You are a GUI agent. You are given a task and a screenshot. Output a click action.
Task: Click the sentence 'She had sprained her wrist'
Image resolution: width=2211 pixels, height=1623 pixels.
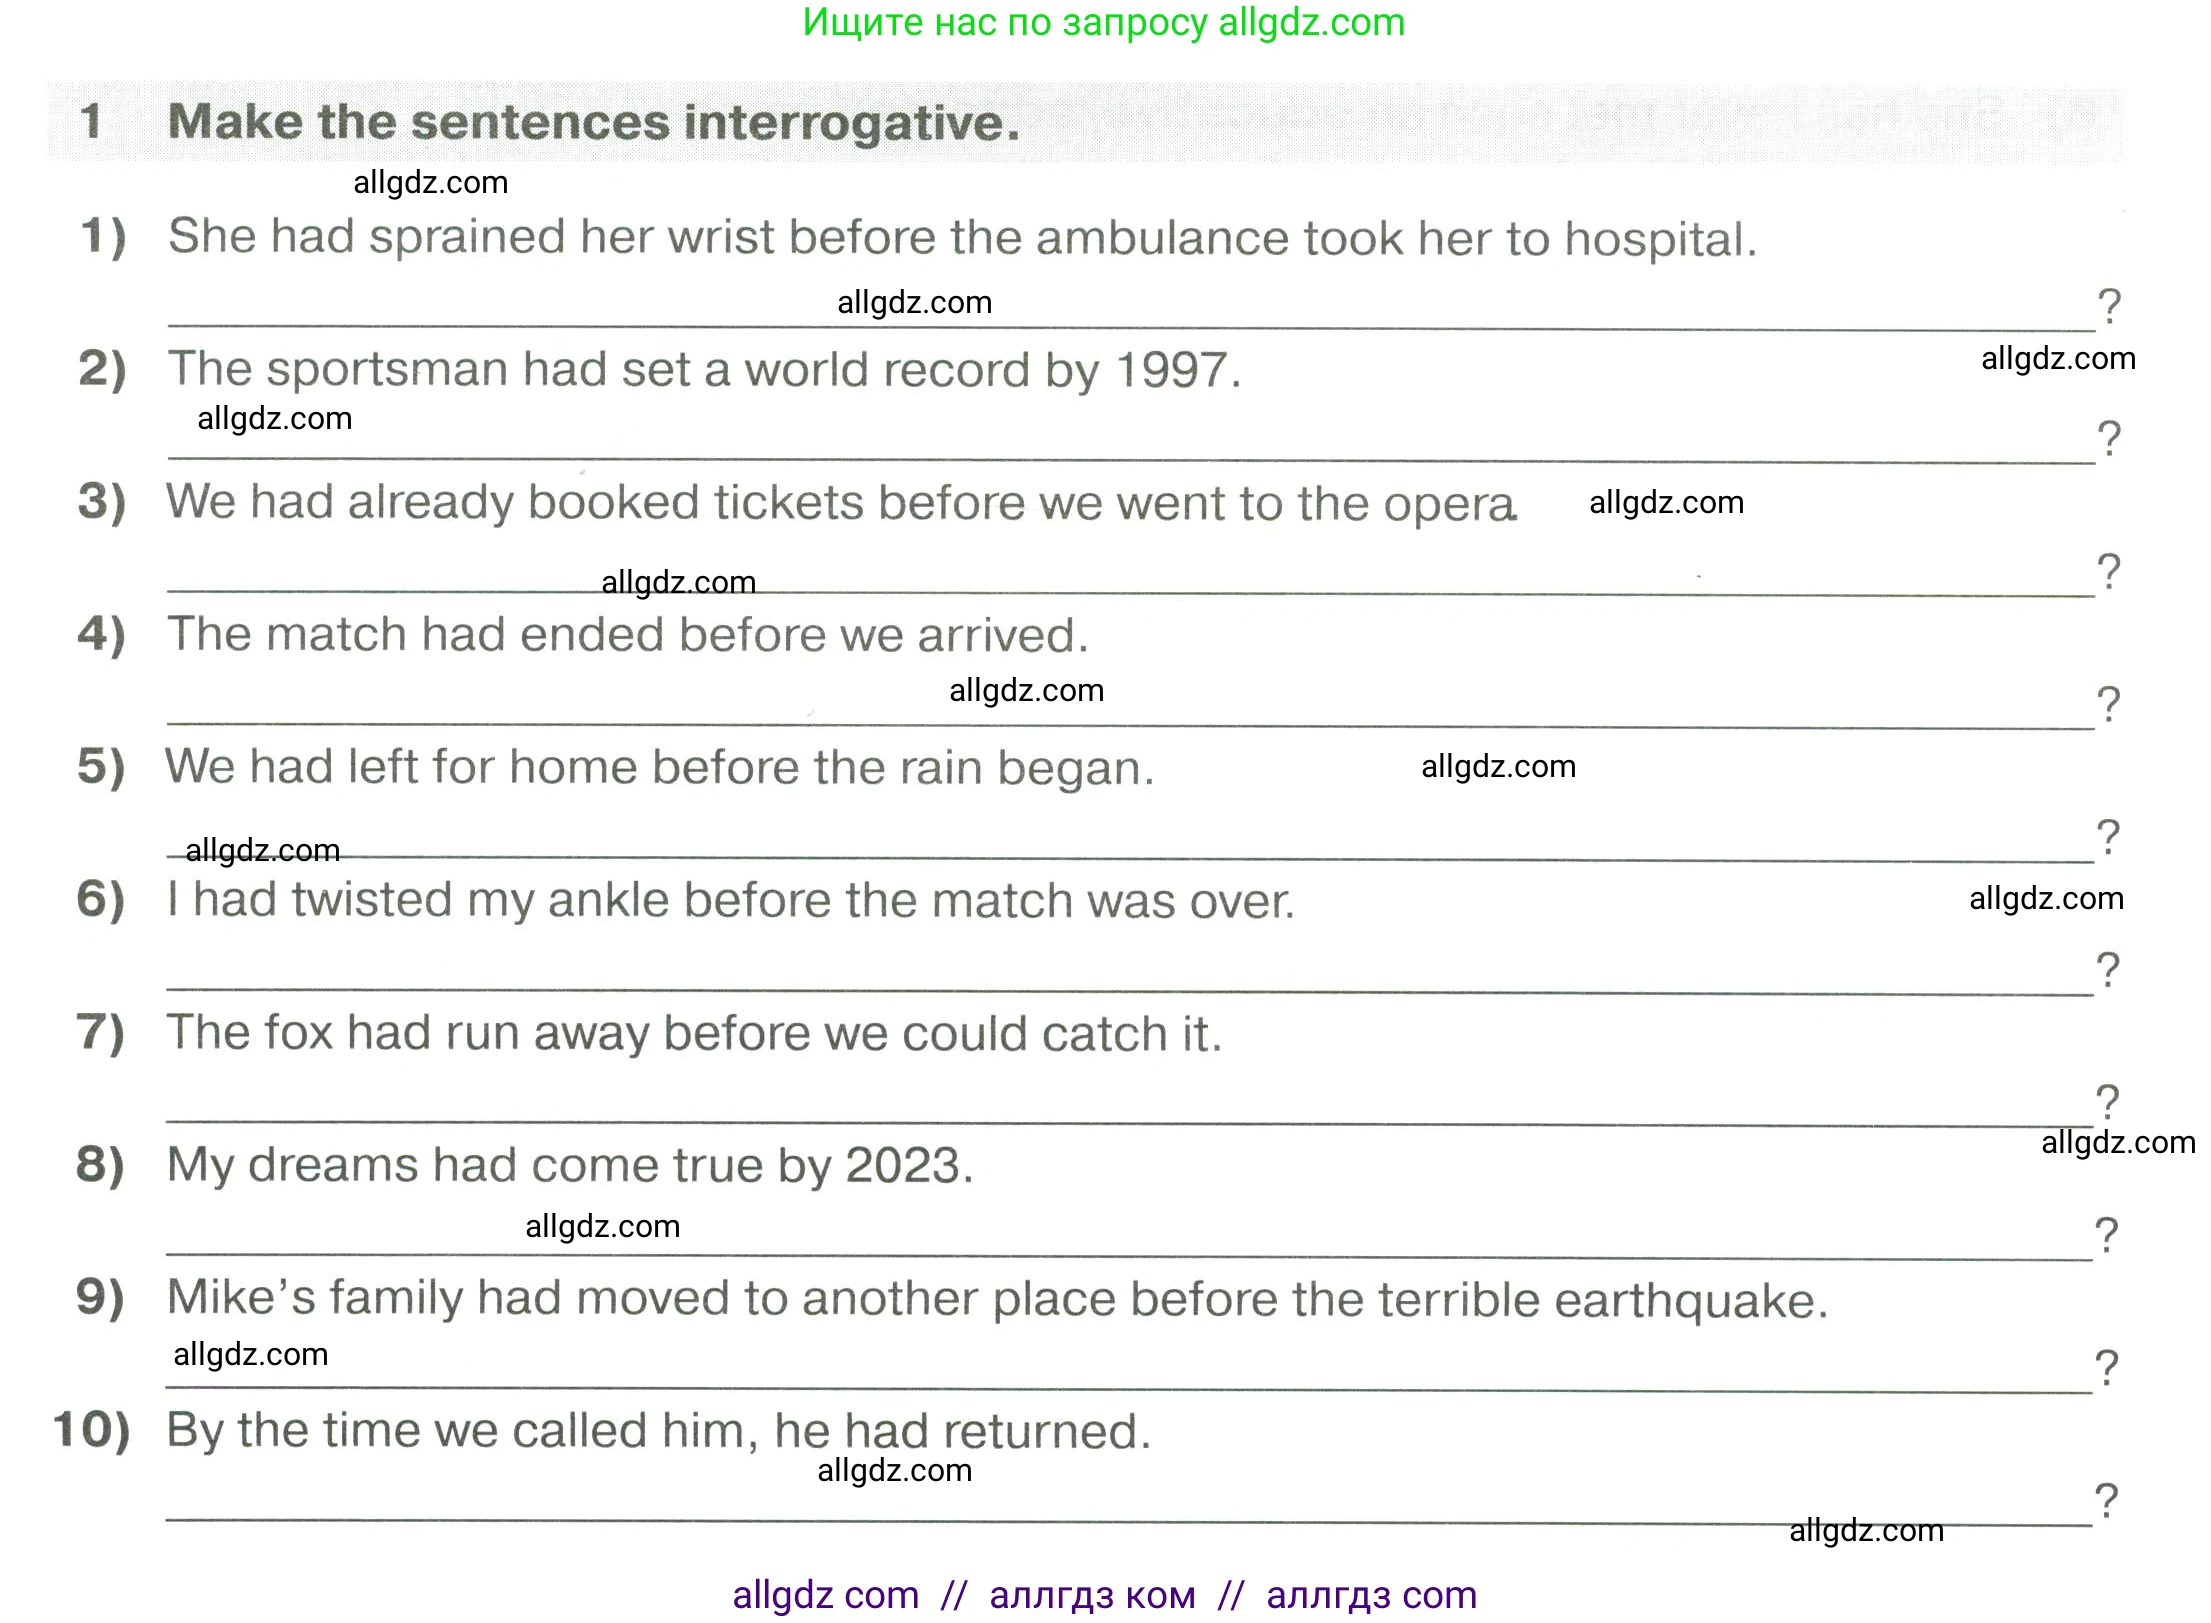[961, 238]
